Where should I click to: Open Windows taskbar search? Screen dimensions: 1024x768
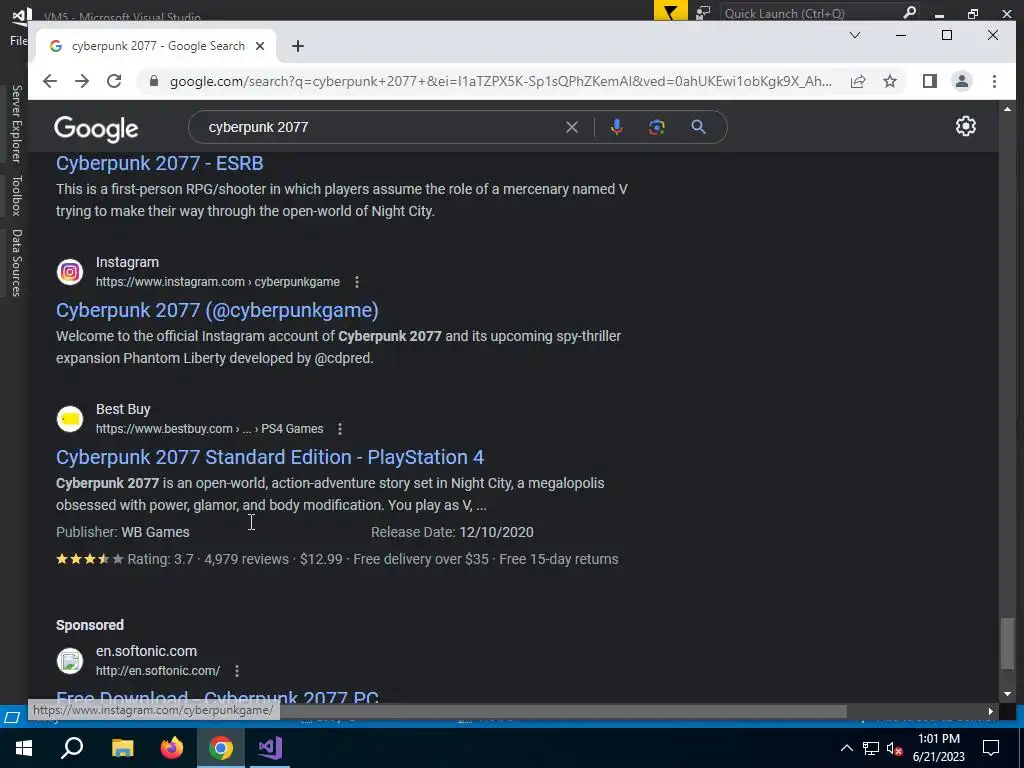point(72,748)
